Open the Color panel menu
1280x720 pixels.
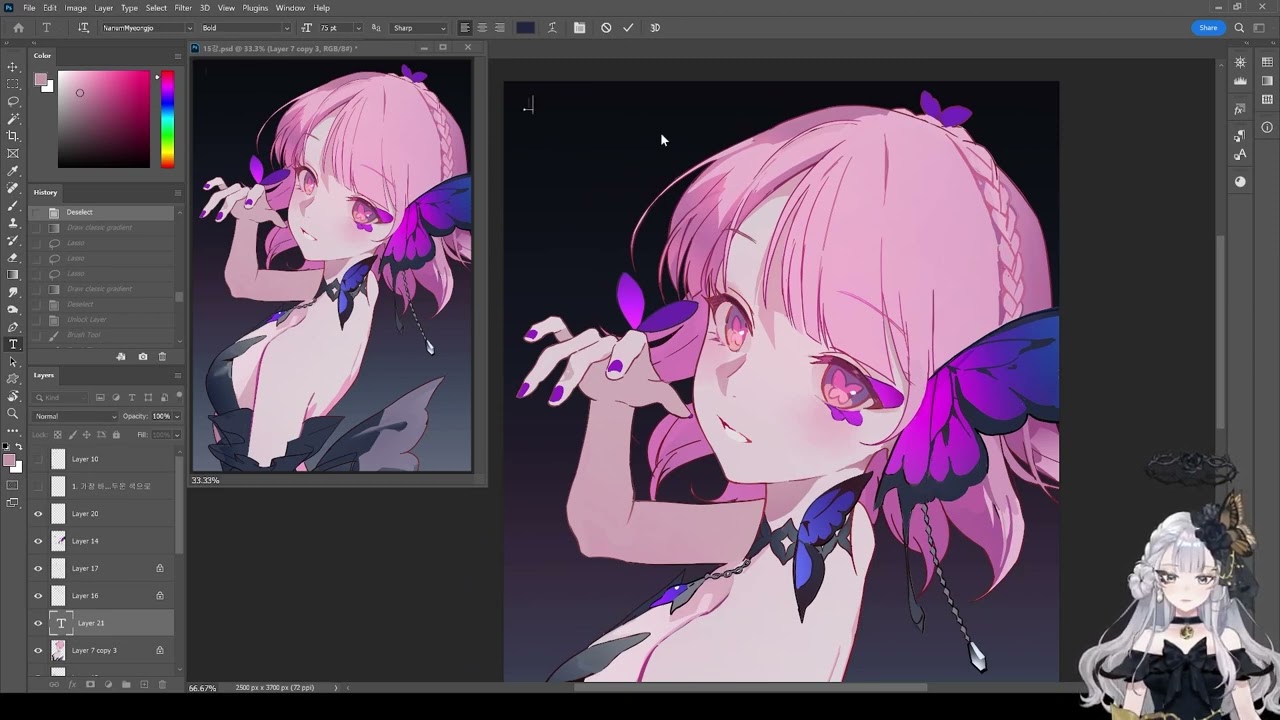(x=177, y=56)
